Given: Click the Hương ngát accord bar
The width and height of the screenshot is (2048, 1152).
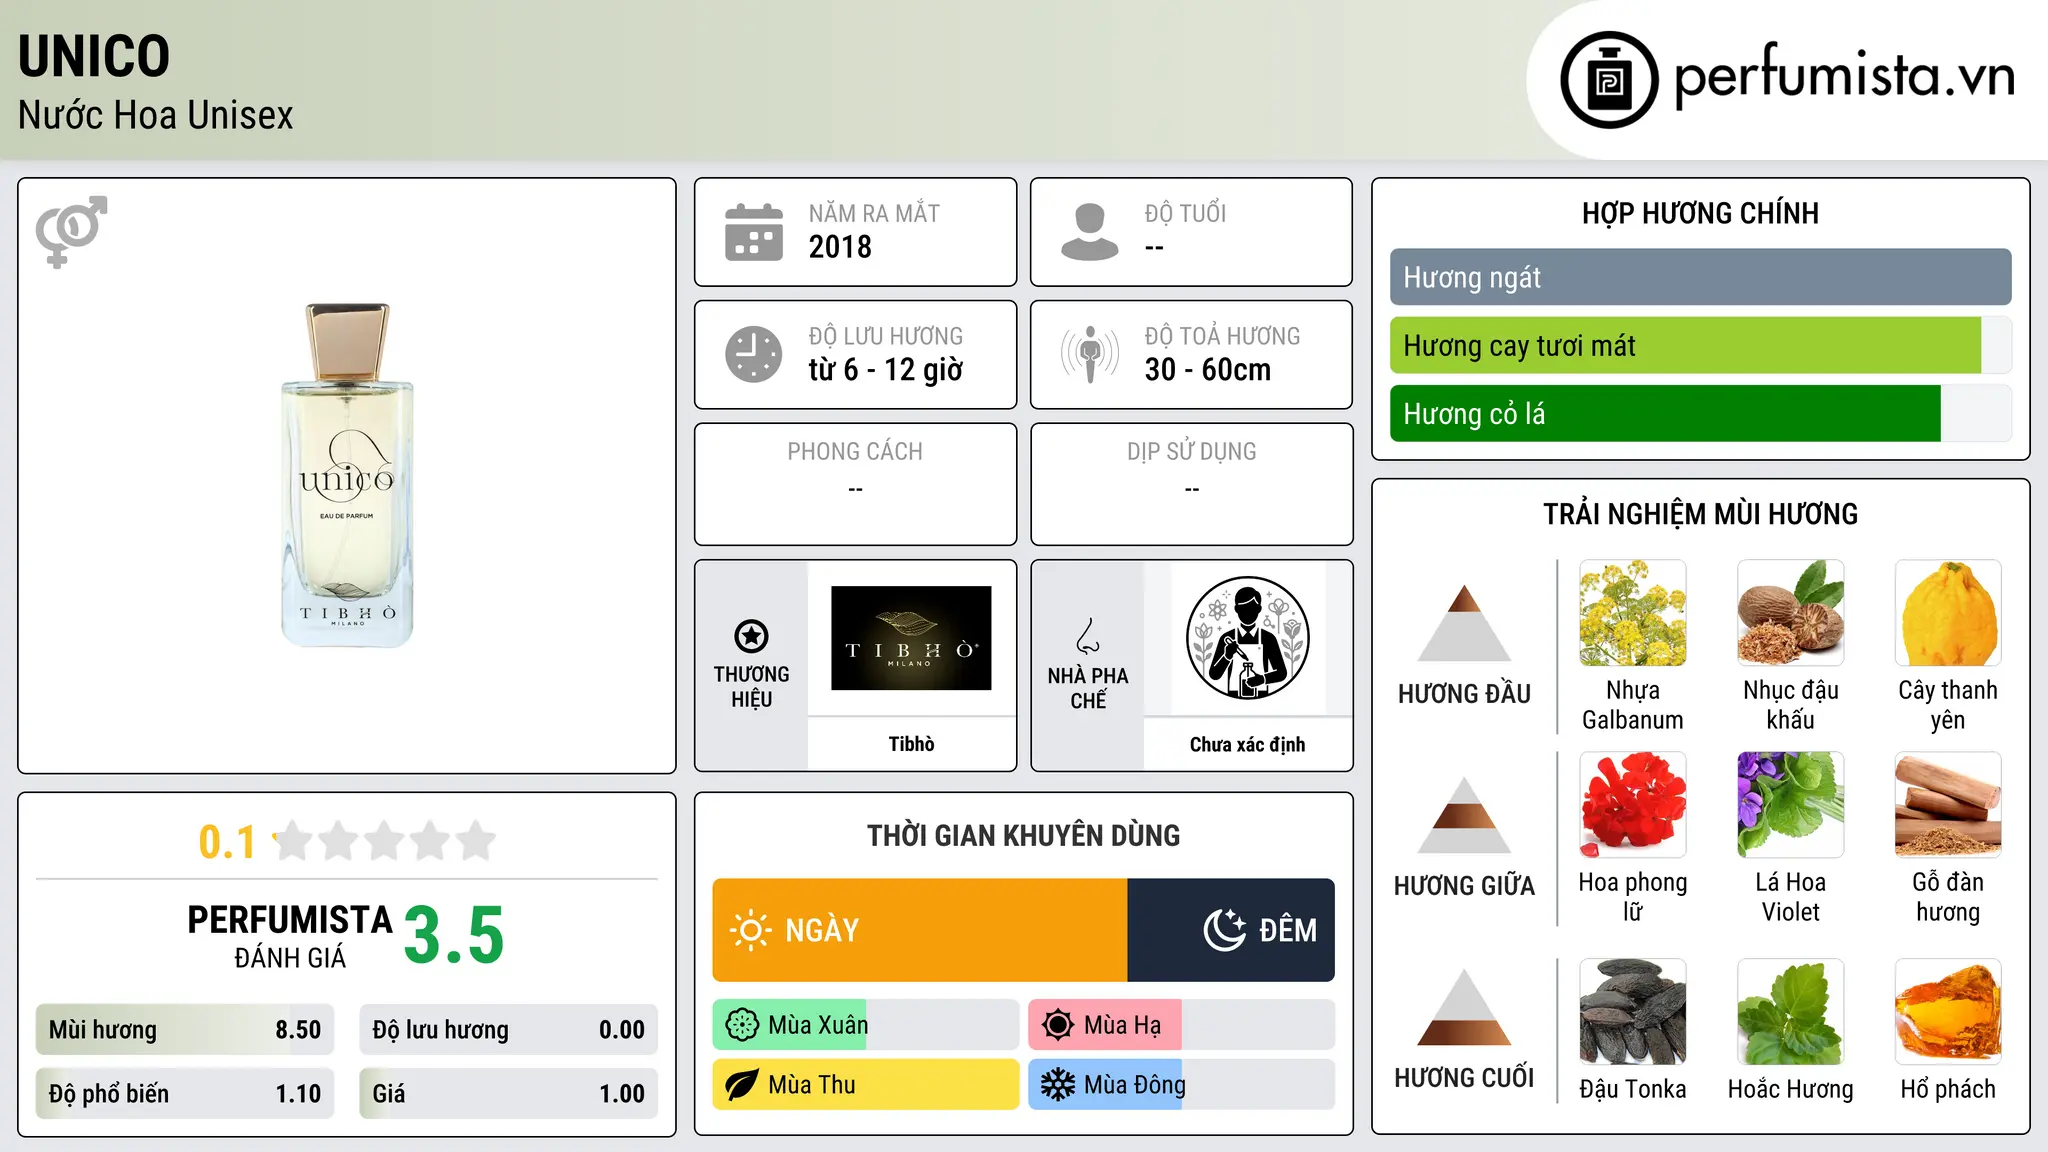Looking at the screenshot, I should [x=1700, y=277].
